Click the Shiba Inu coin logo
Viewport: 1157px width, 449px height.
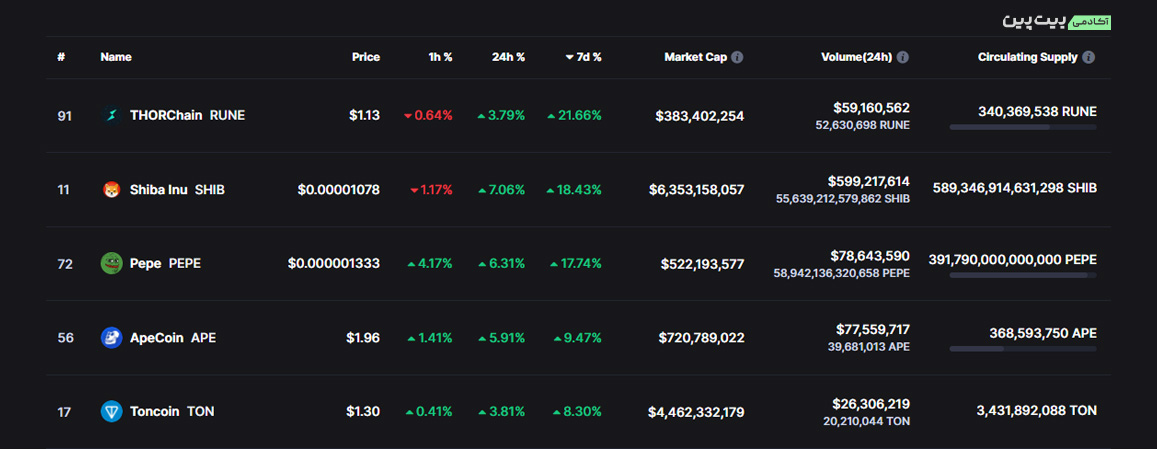tap(111, 189)
